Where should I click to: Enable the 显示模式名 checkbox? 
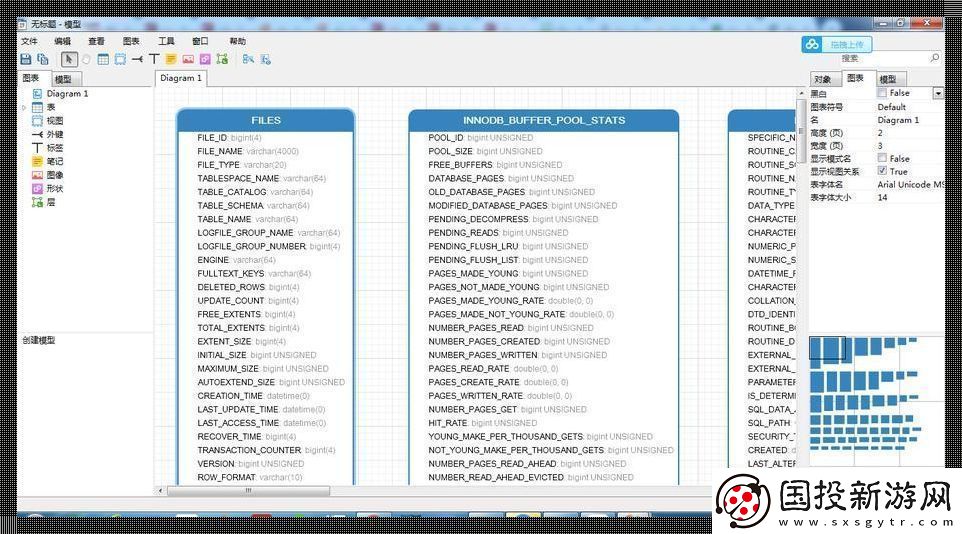click(x=882, y=158)
